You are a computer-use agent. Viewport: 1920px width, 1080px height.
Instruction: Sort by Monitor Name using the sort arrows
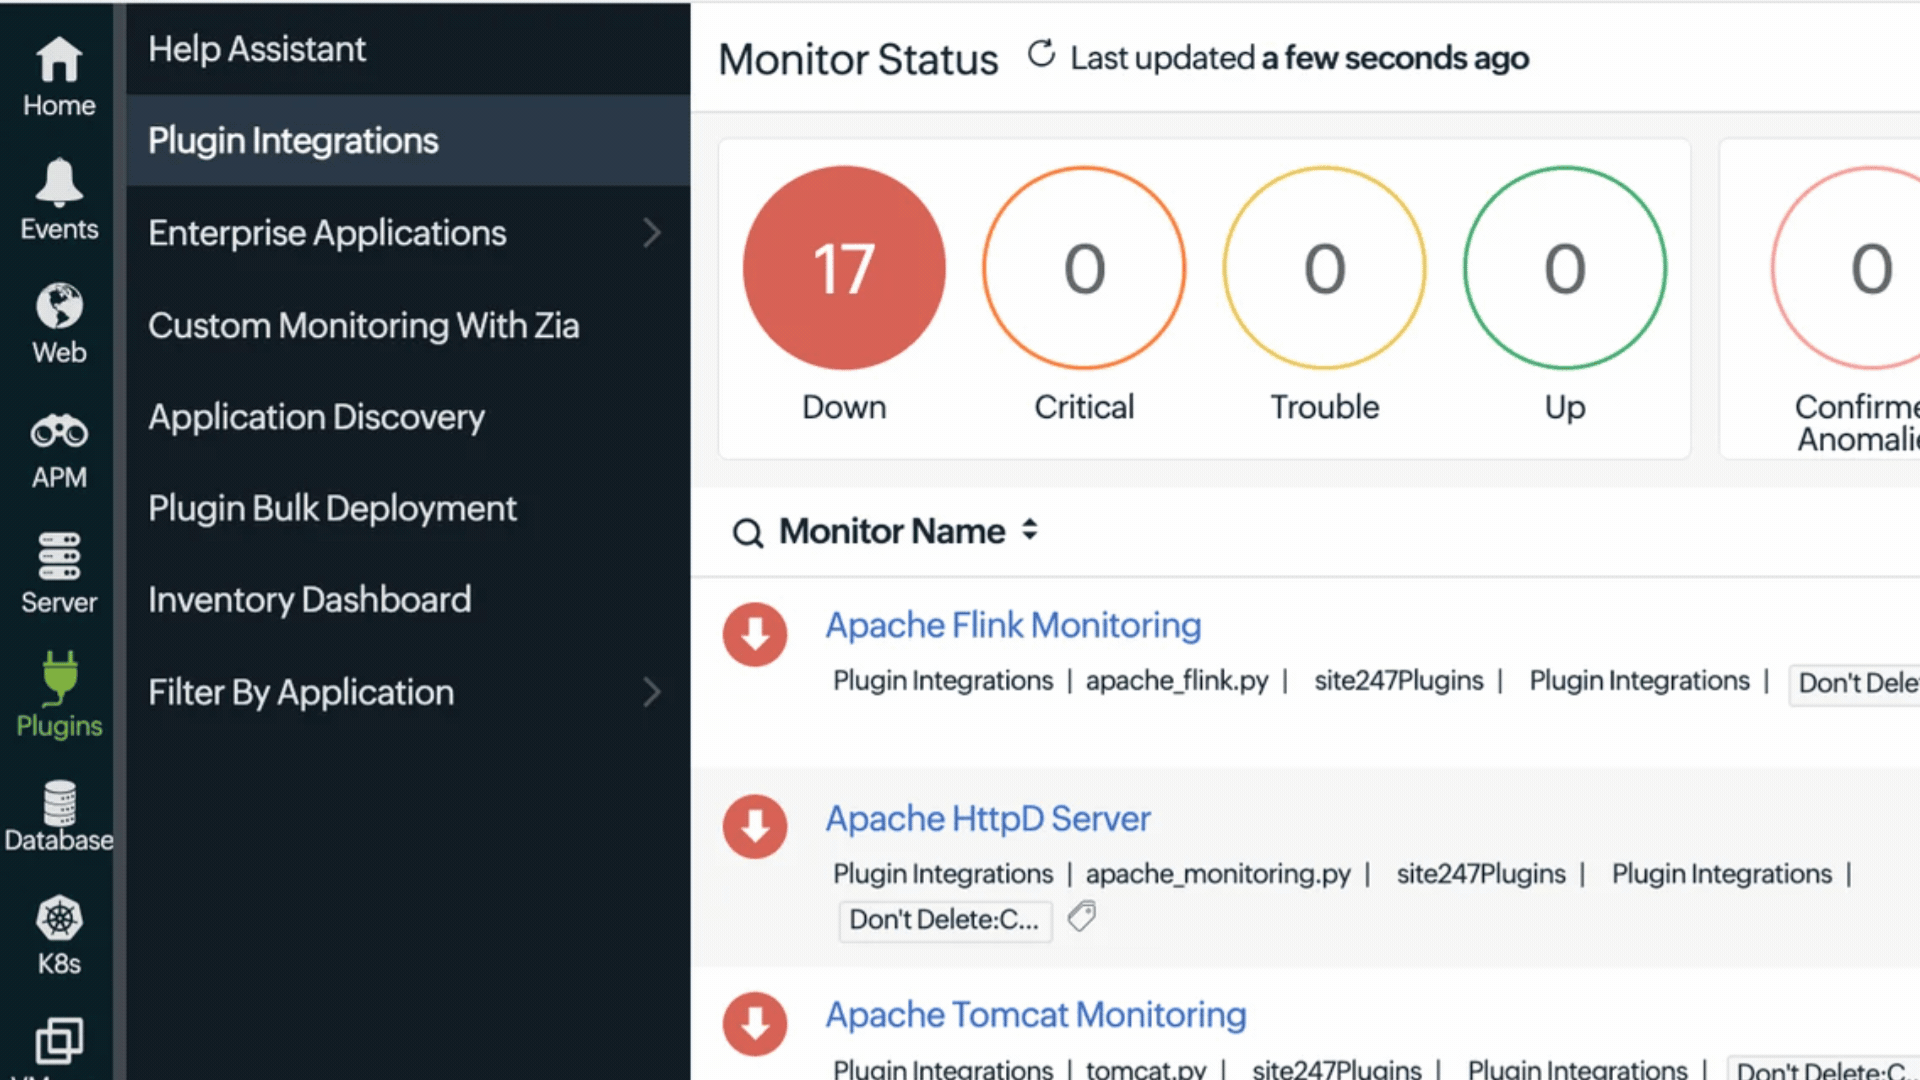[x=1030, y=530]
